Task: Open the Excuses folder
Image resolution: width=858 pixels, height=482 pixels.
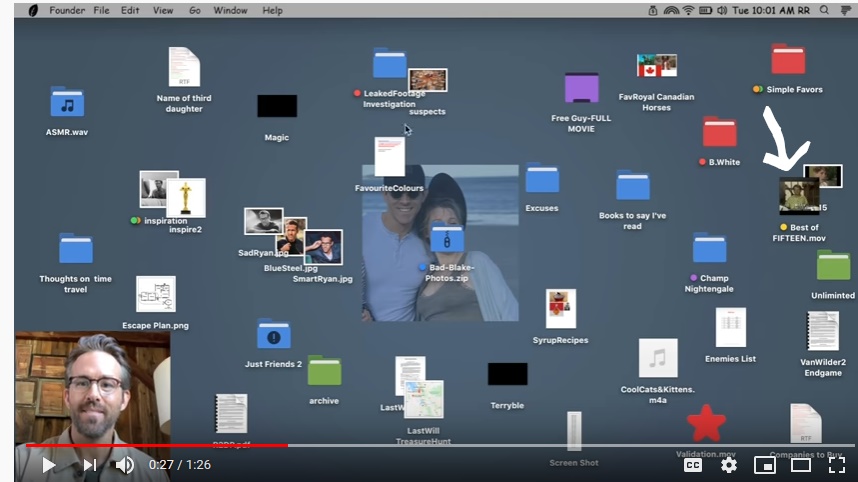Action: click(x=542, y=178)
